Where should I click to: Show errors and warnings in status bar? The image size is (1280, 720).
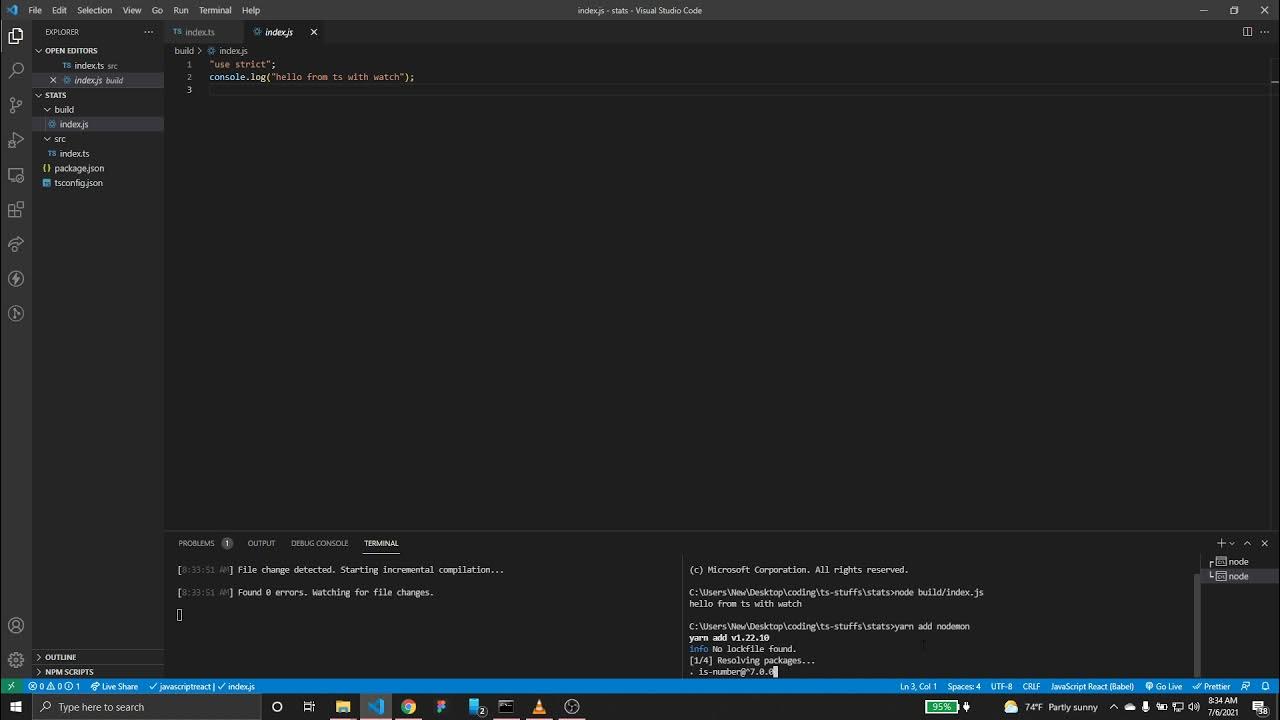[x=54, y=686]
